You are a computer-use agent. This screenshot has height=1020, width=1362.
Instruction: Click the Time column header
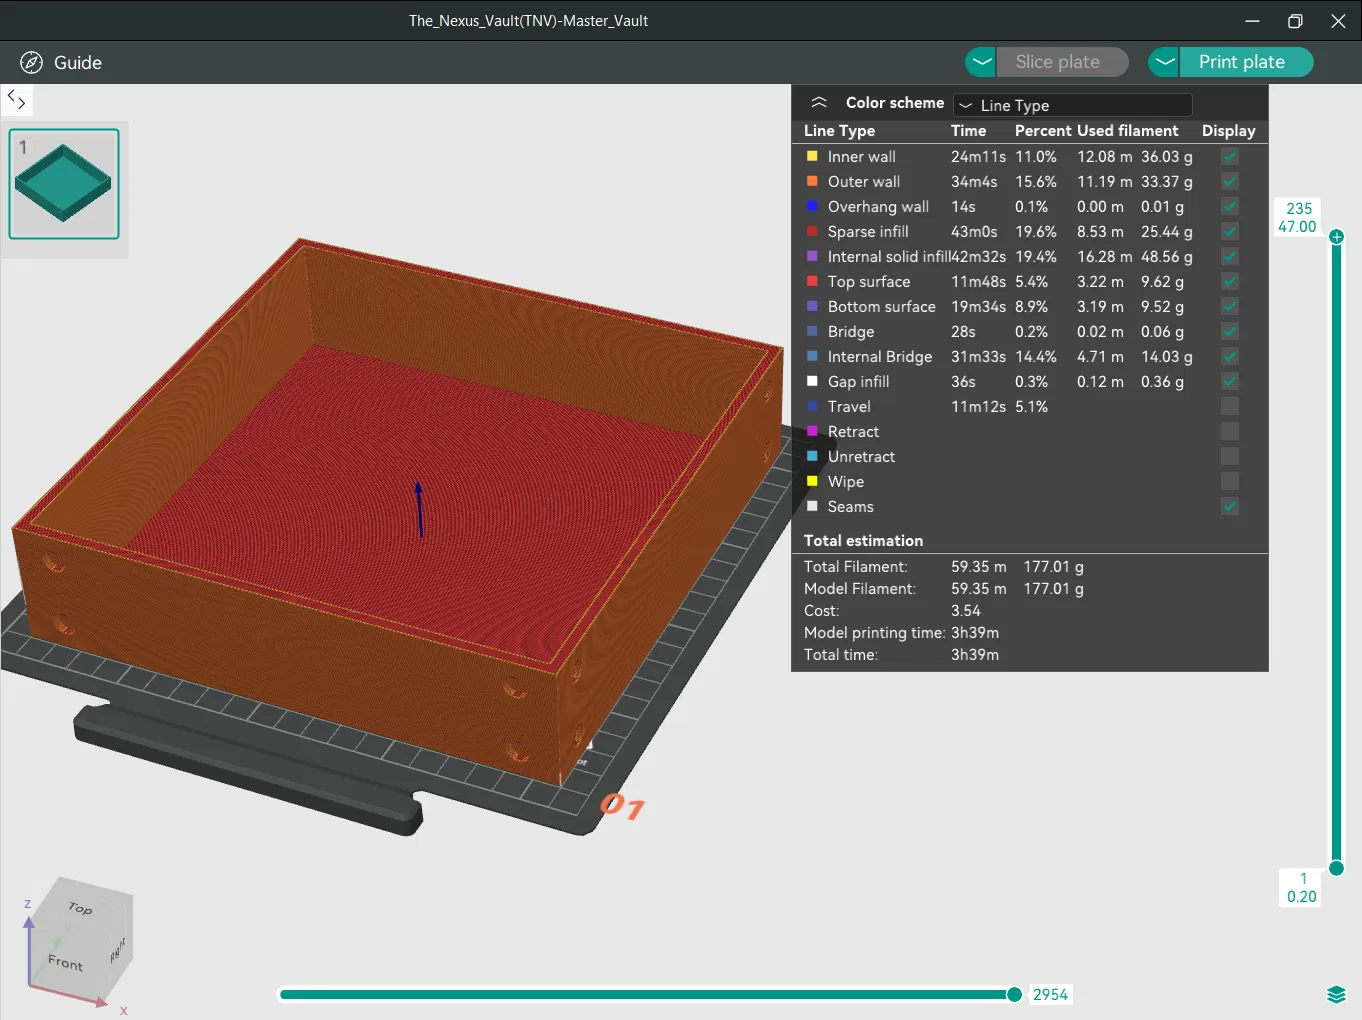(x=968, y=131)
